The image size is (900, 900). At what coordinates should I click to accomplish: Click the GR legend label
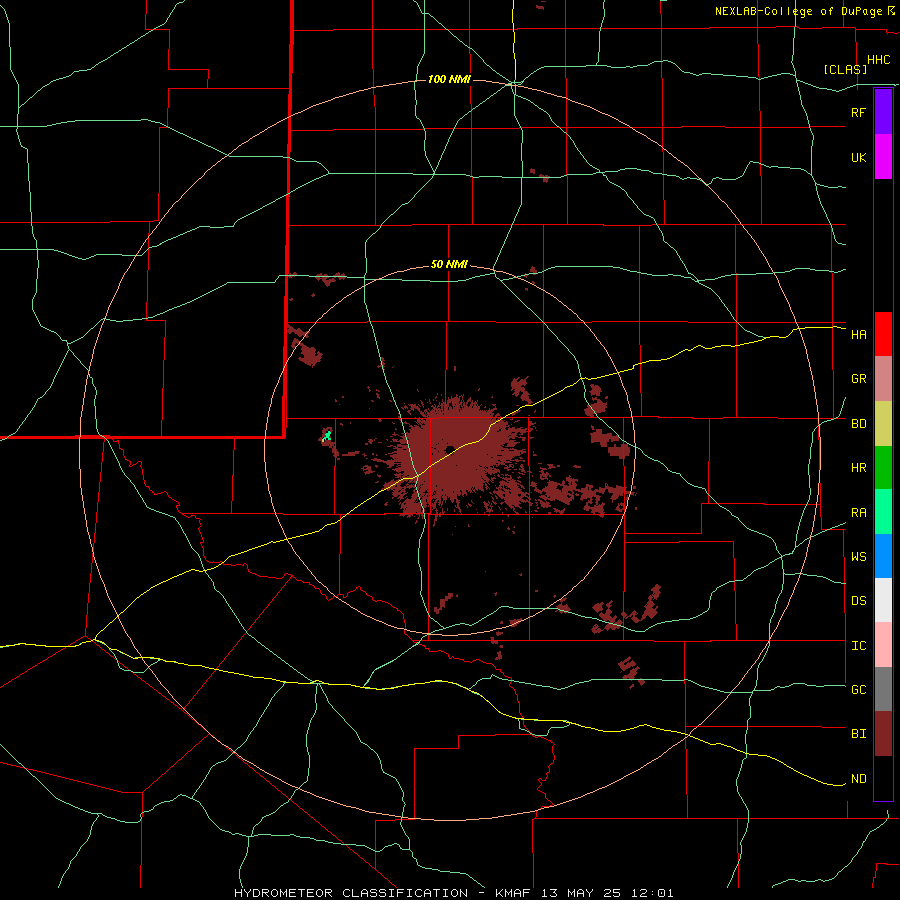pyautogui.click(x=858, y=379)
